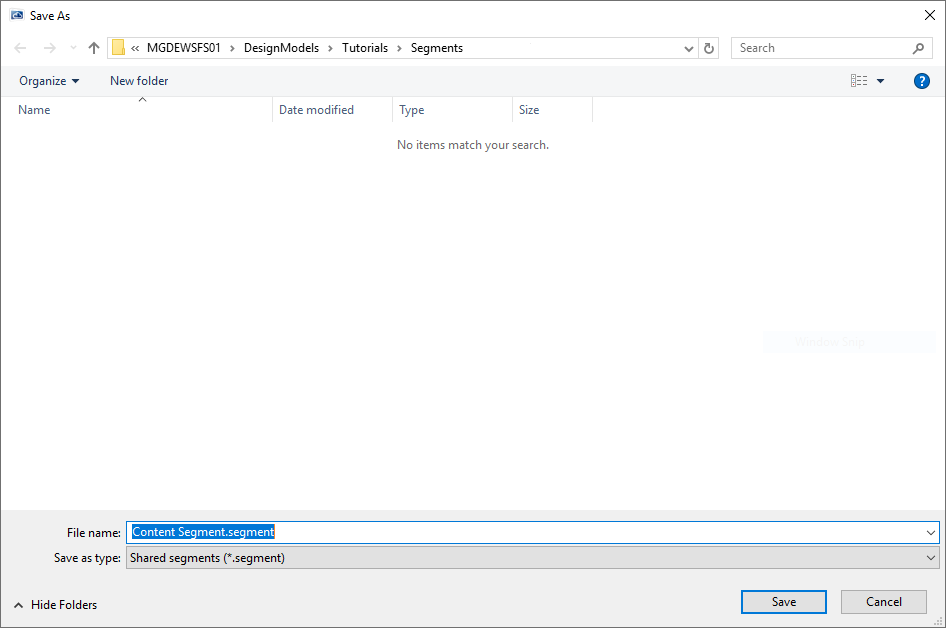
Task: Collapse the folder pane with Hide Folders
Action: (x=56, y=605)
